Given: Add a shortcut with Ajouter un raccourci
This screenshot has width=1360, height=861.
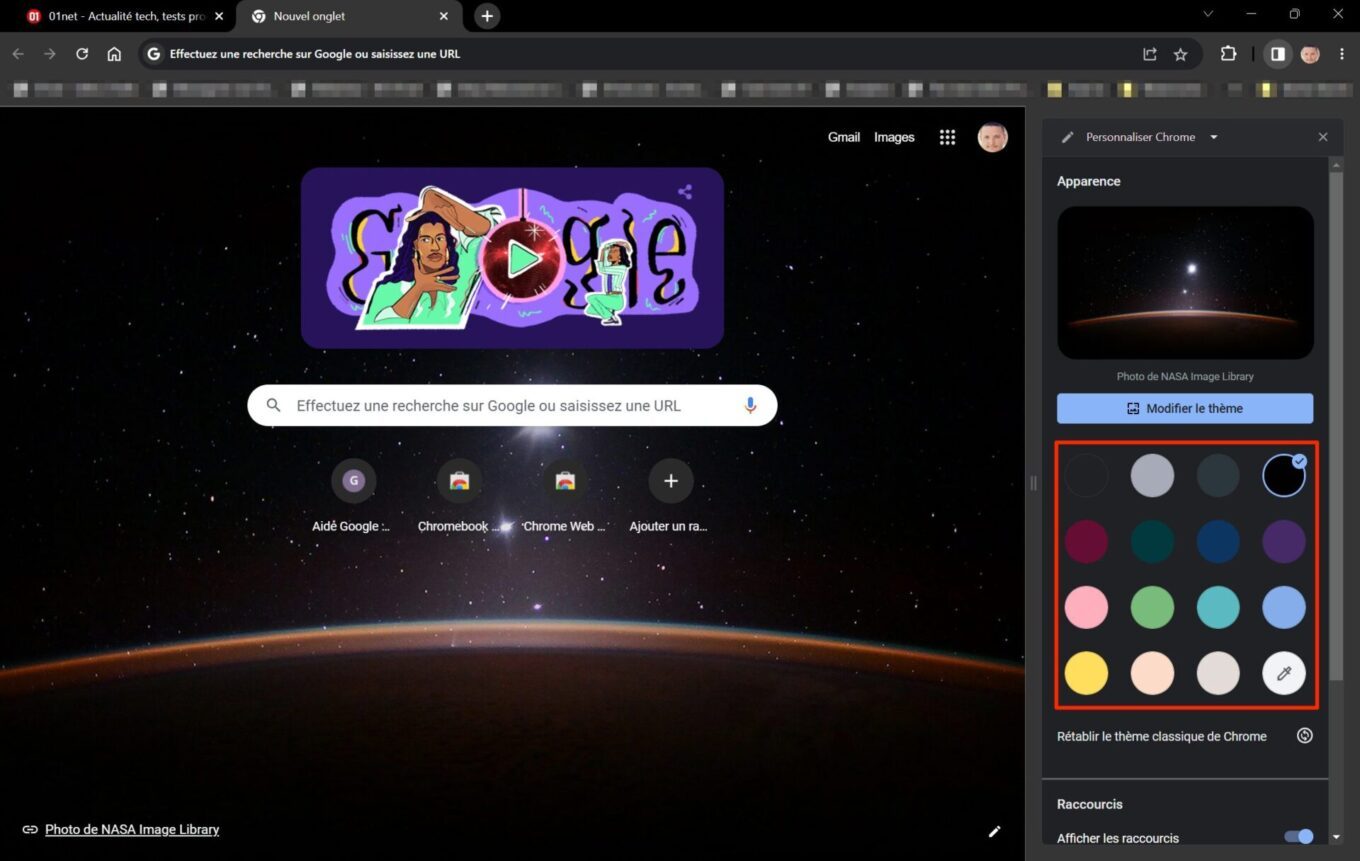Looking at the screenshot, I should pyautogui.click(x=670, y=495).
